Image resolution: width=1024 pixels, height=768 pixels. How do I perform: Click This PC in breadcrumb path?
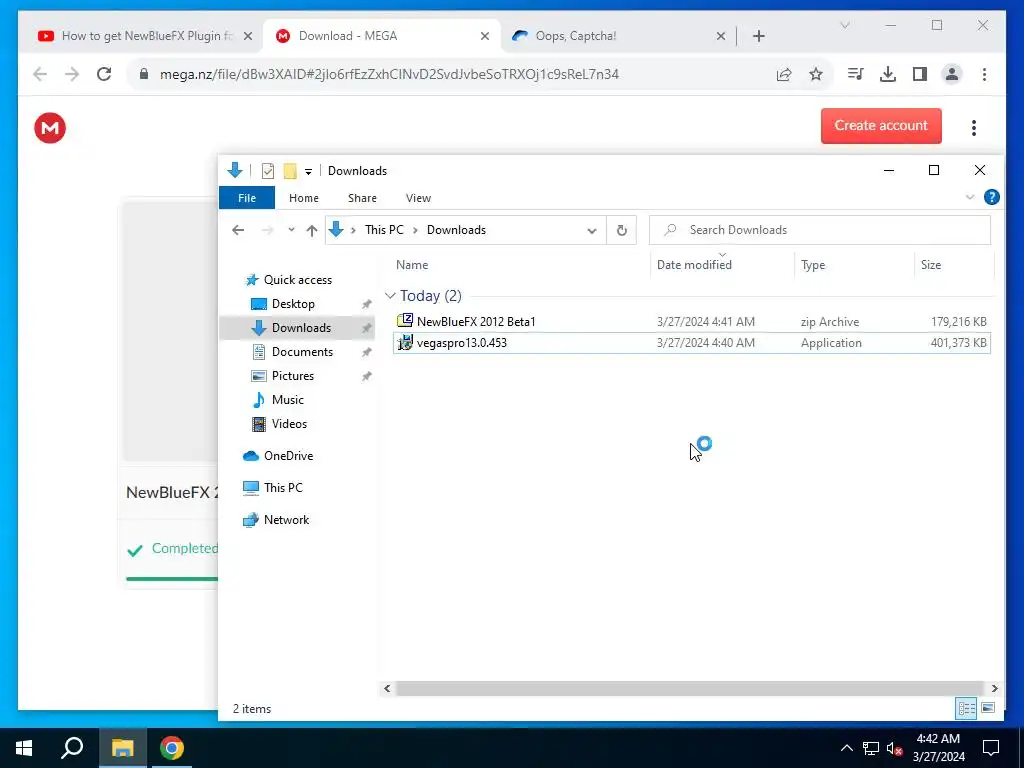pyautogui.click(x=384, y=230)
